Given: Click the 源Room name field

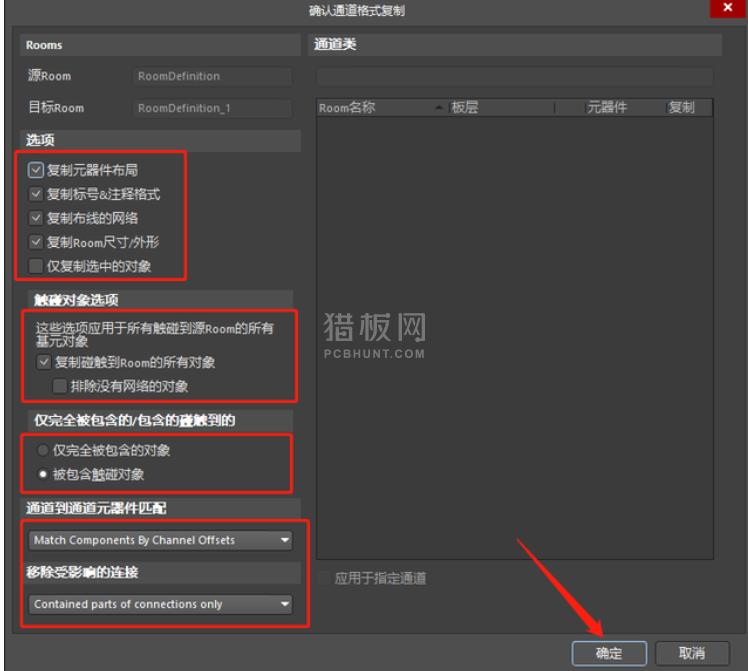Looking at the screenshot, I should pyautogui.click(x=212, y=76).
